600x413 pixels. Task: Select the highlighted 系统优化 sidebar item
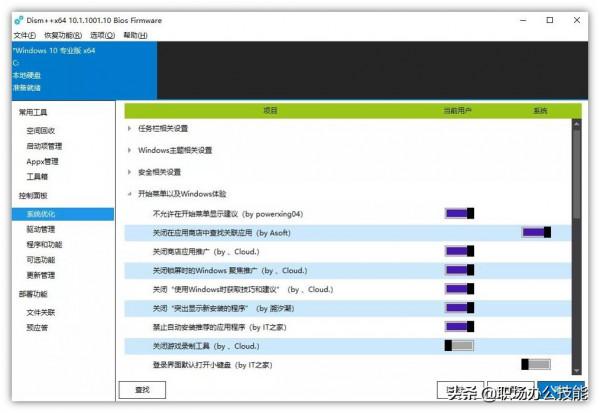(63, 214)
